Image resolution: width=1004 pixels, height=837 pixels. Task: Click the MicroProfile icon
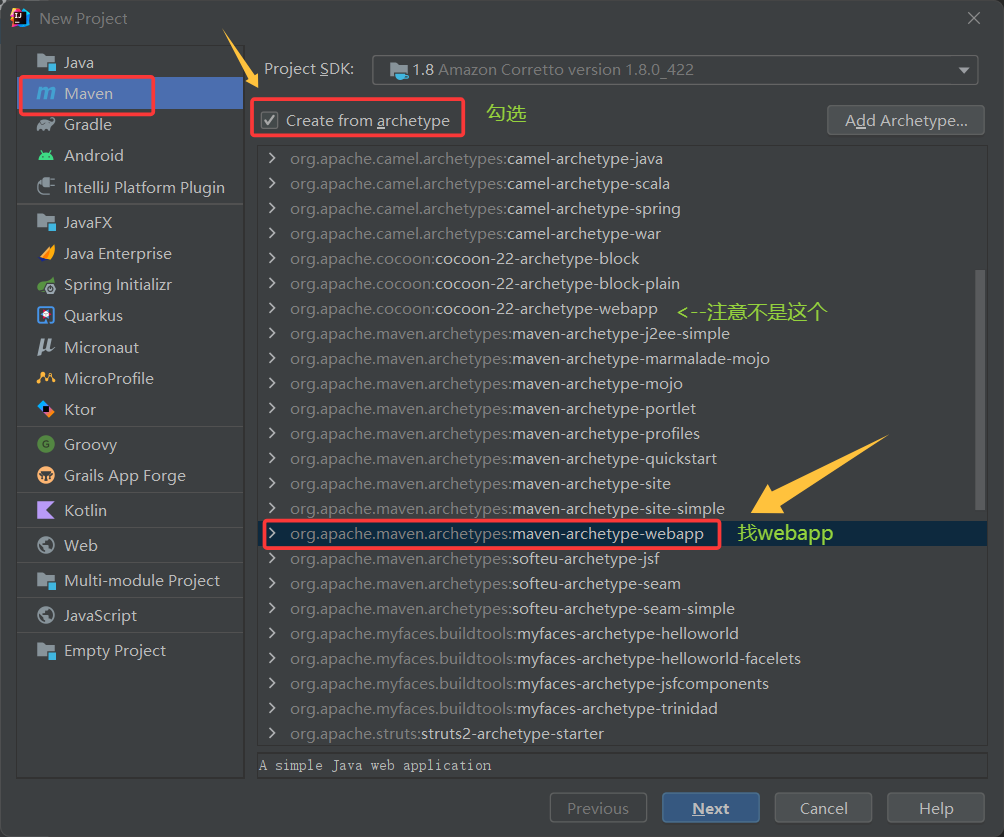point(46,378)
